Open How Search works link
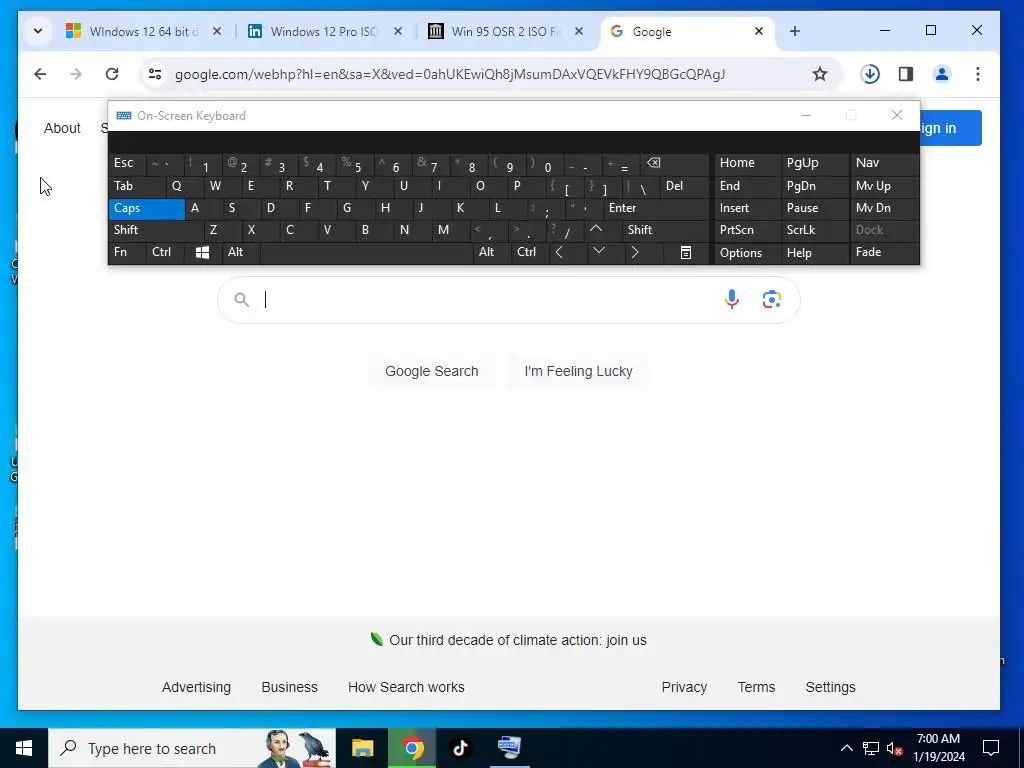The width and height of the screenshot is (1024, 768). (x=406, y=687)
